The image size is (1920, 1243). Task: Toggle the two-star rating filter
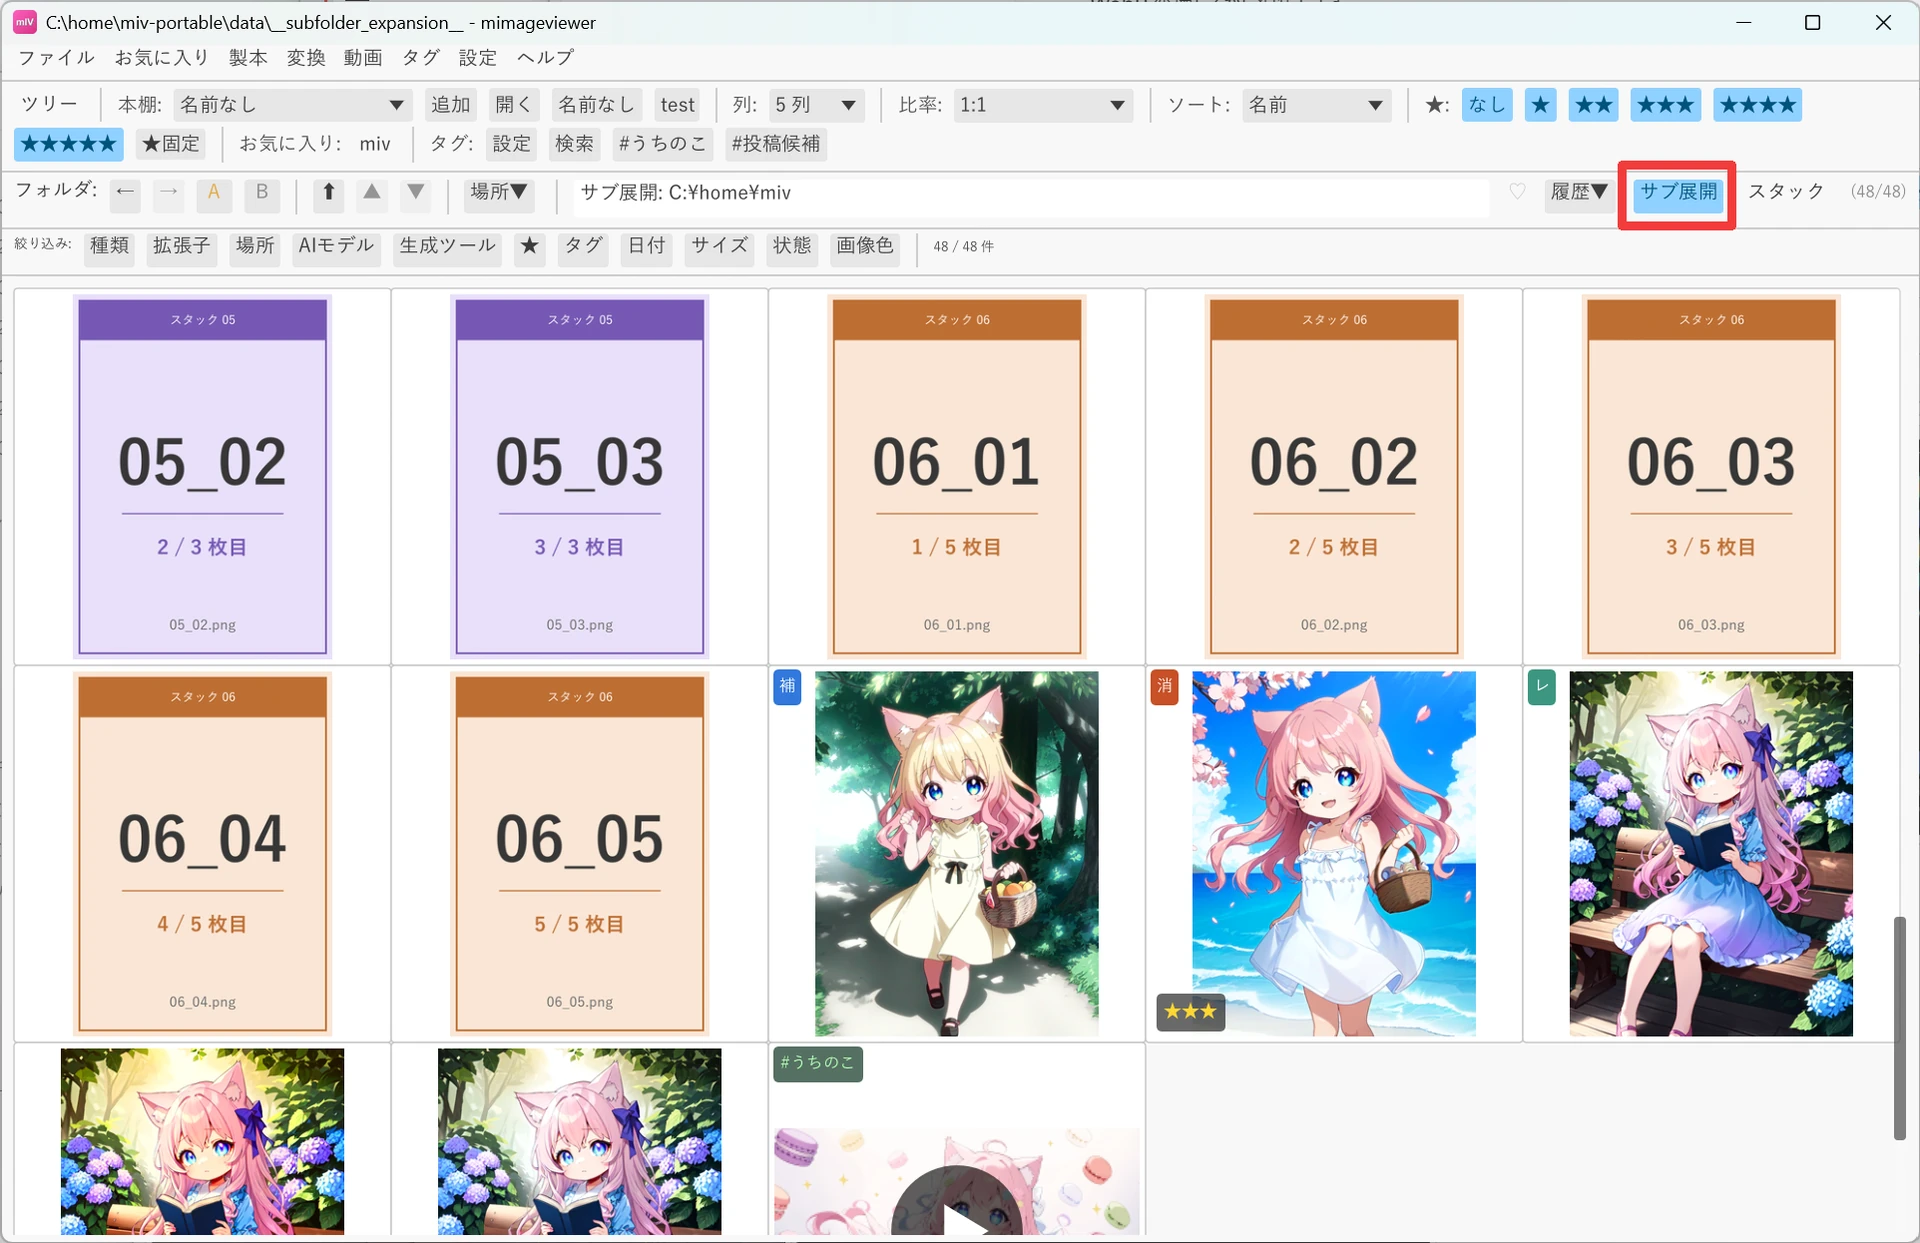1593,105
